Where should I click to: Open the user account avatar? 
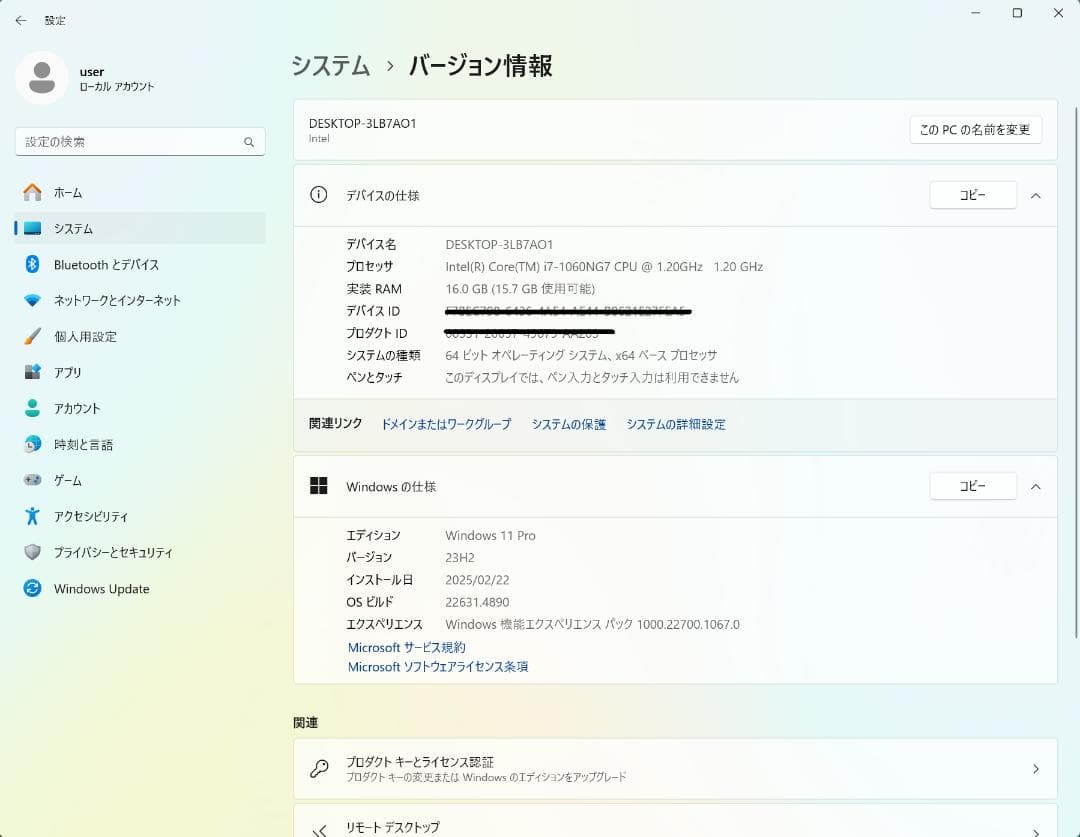(41, 78)
